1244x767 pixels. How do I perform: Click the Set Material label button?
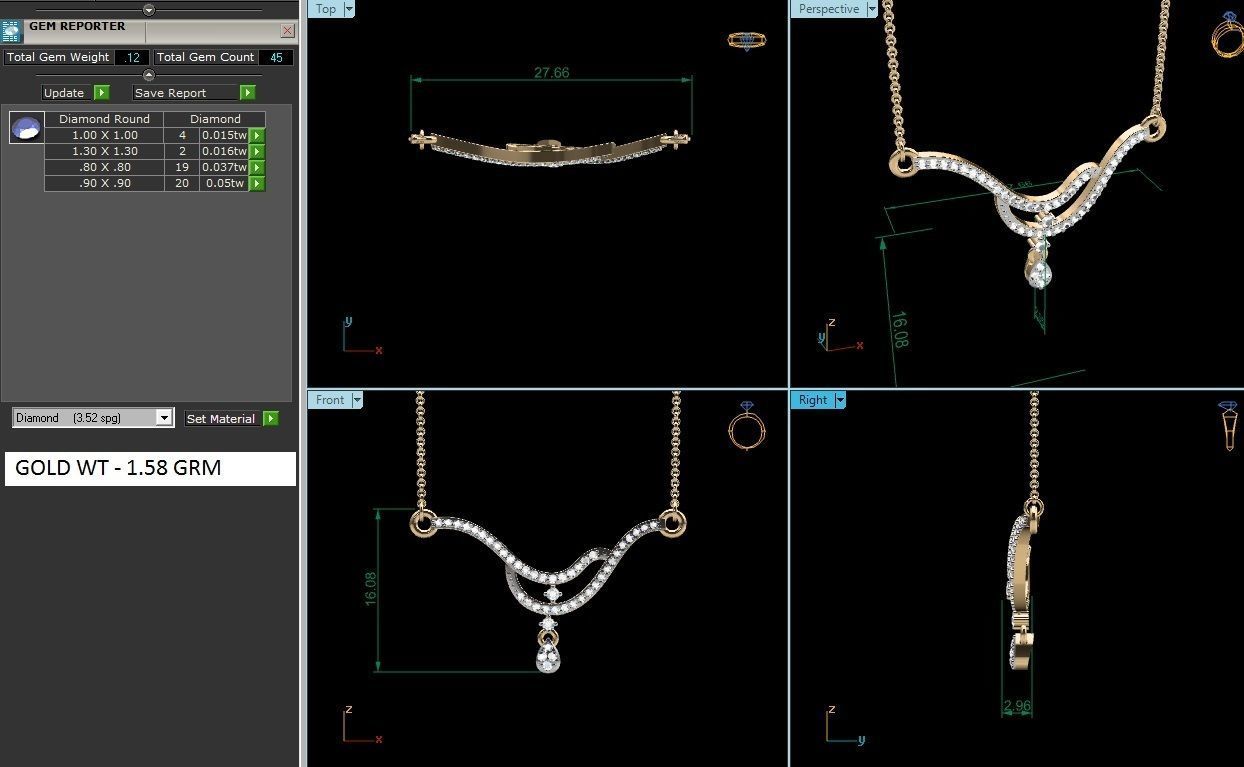[221, 419]
